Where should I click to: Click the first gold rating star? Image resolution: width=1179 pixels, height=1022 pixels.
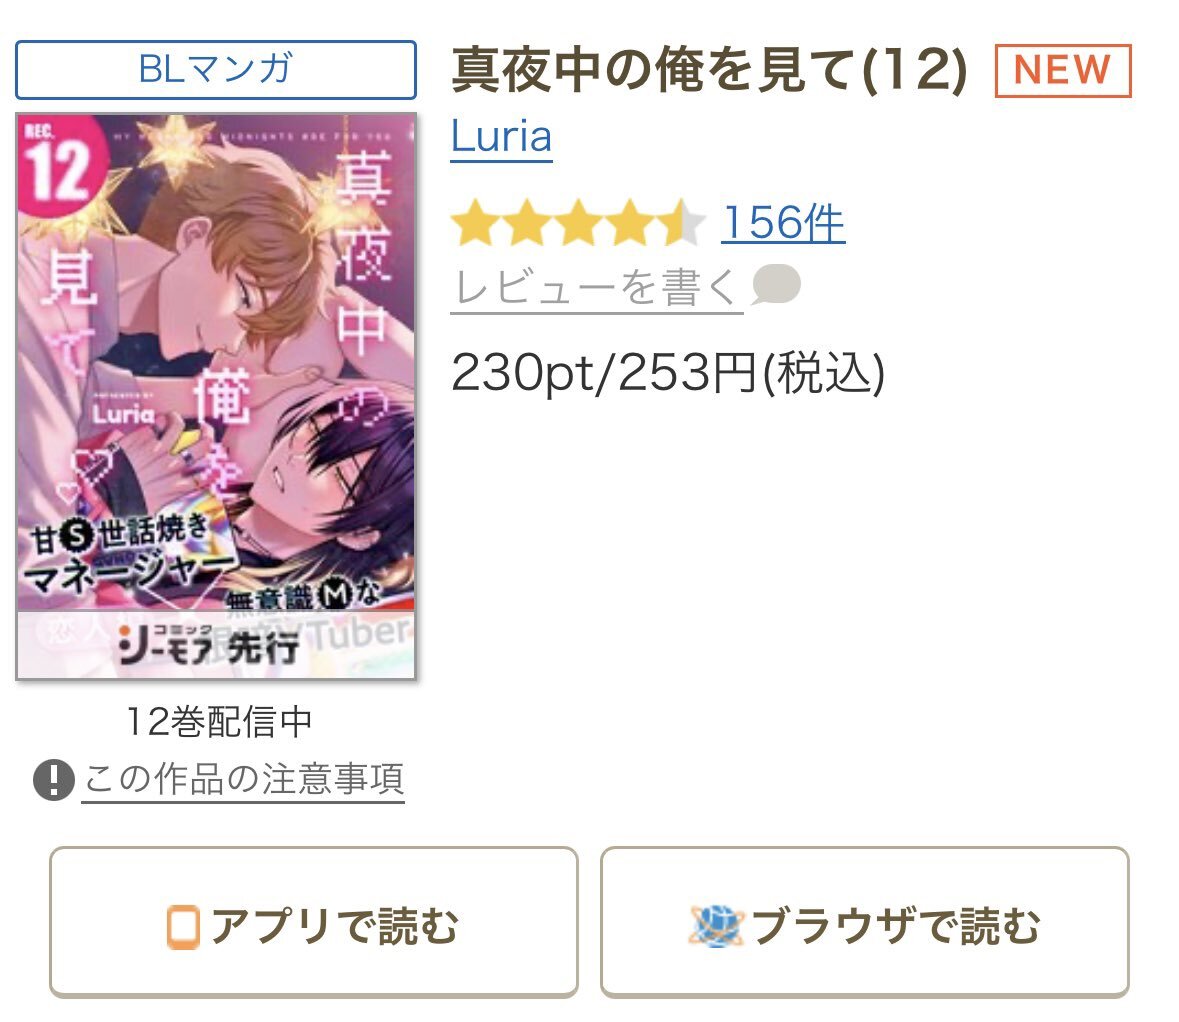[x=474, y=223]
